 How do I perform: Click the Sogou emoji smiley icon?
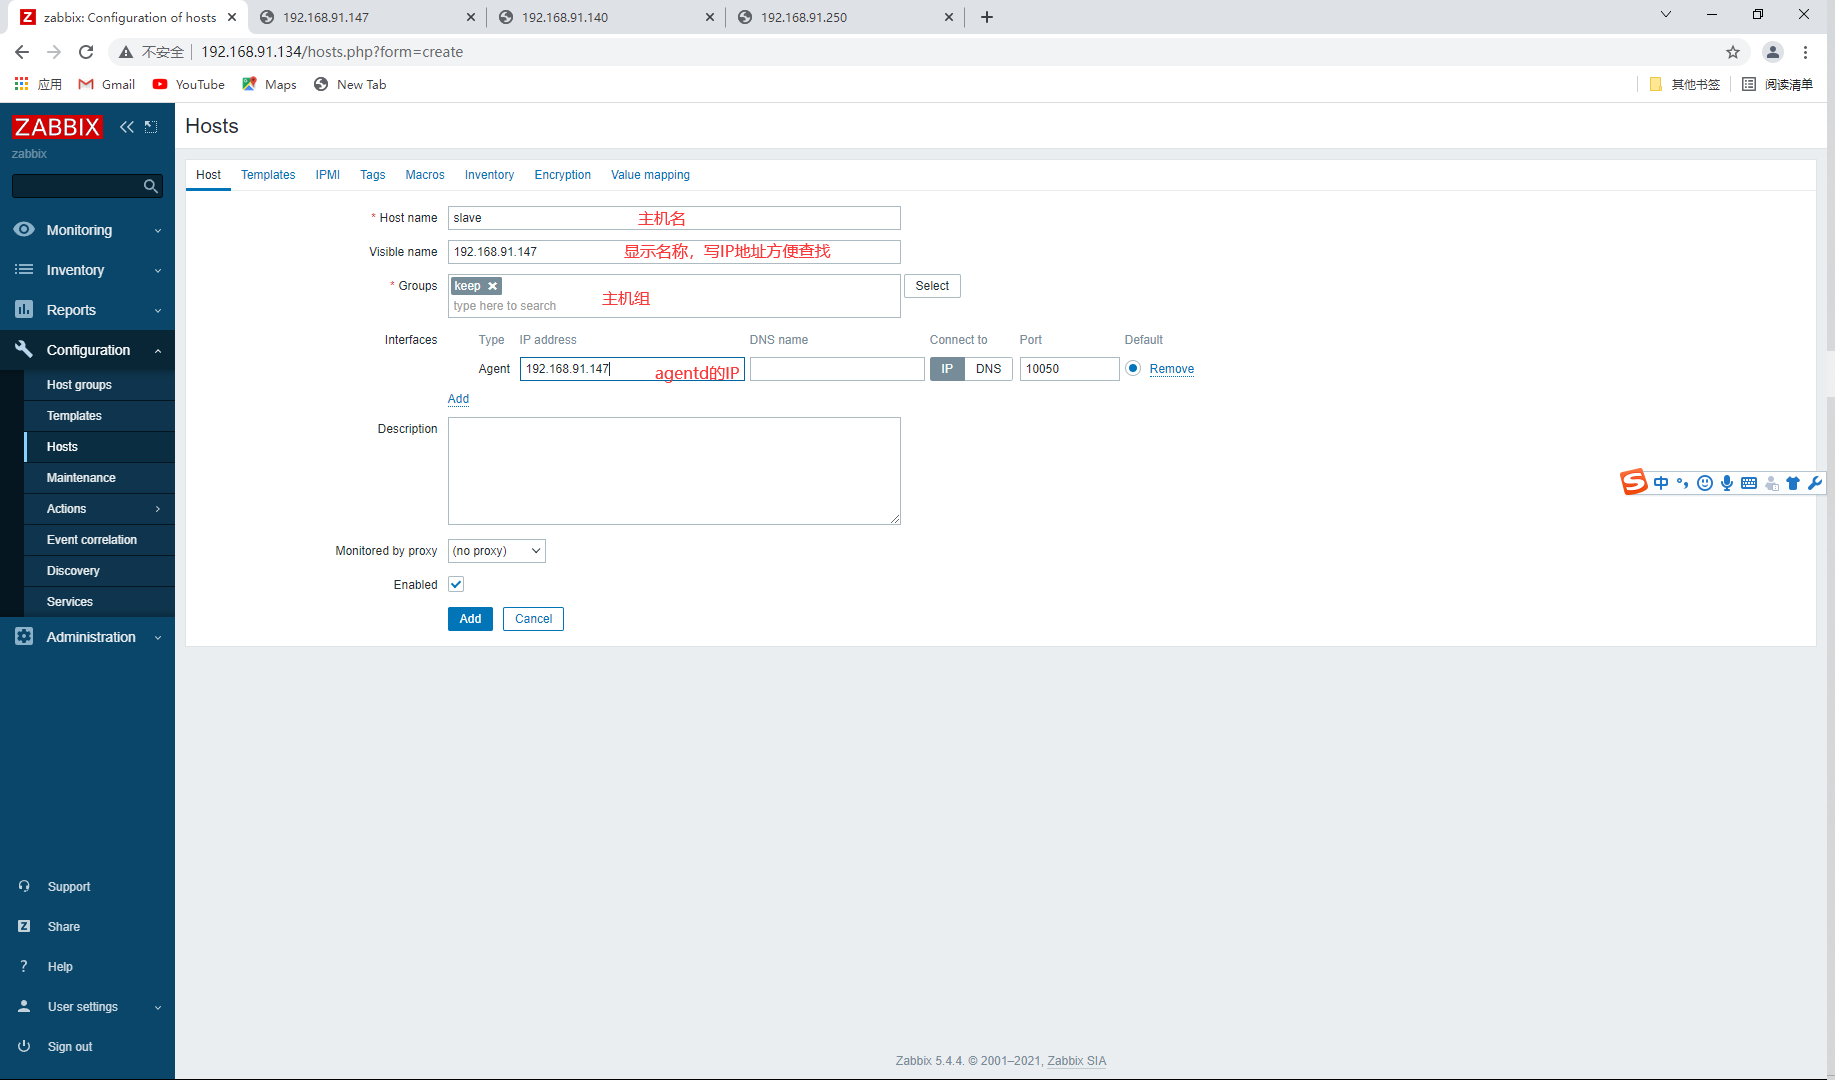(1705, 483)
